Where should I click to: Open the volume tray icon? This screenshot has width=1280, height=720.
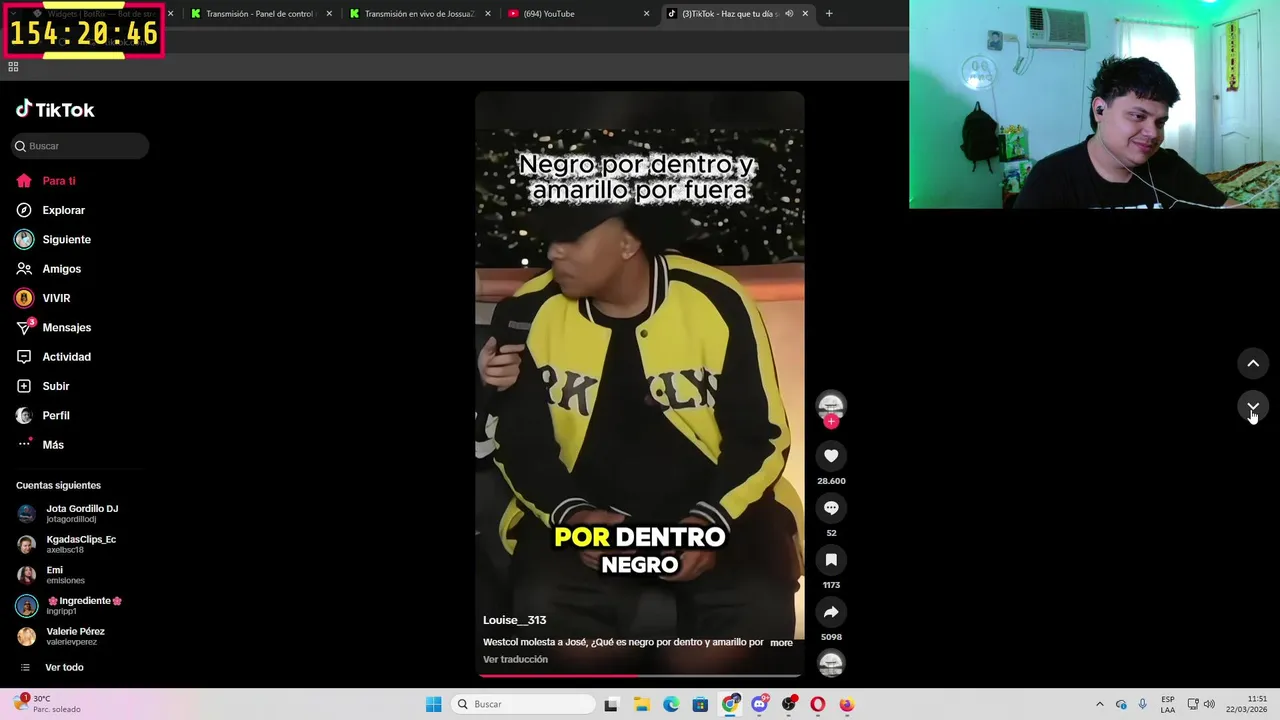coord(1209,705)
